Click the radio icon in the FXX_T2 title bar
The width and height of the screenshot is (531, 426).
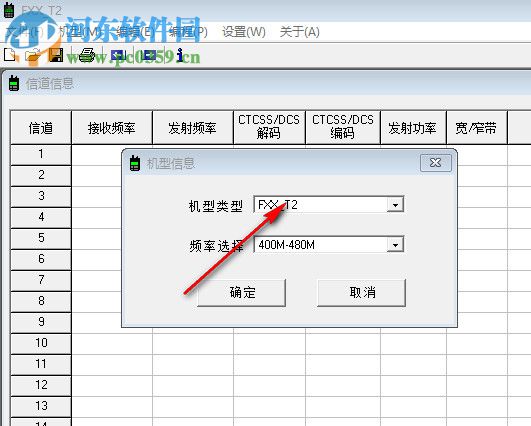9,10
